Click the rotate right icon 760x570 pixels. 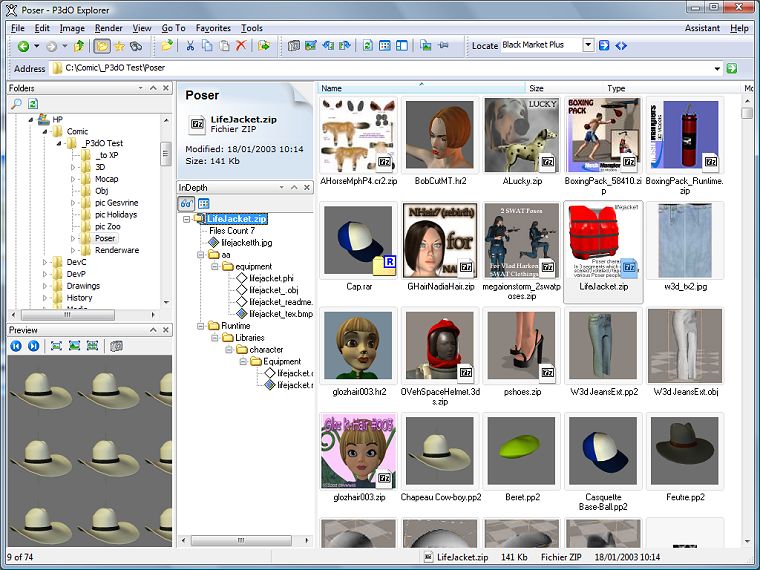[345, 46]
